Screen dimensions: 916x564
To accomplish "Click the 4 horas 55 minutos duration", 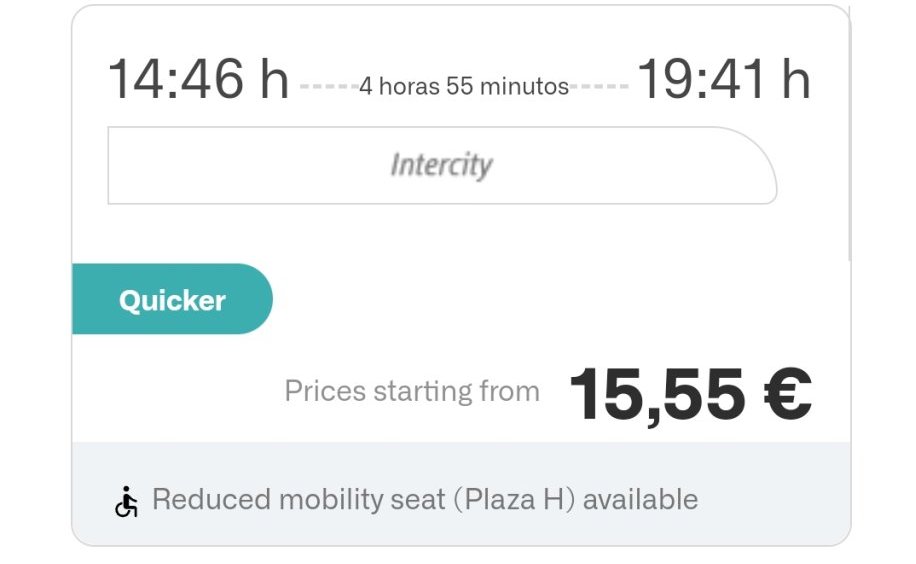I will (x=464, y=87).
